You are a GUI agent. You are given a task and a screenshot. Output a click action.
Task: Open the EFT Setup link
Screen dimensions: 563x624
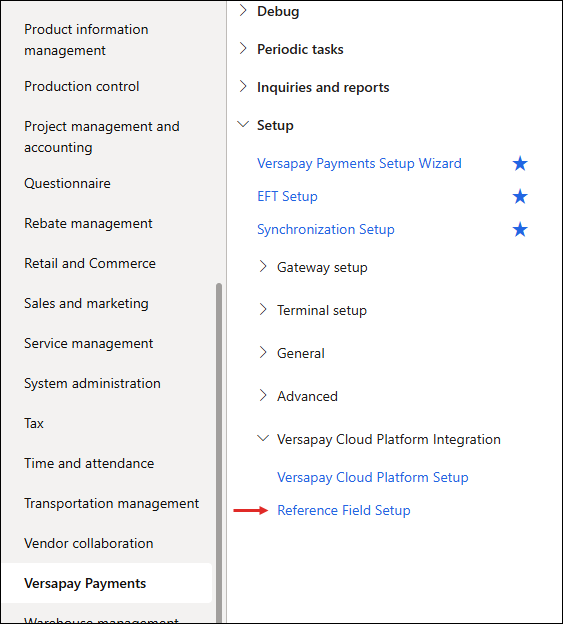287,197
